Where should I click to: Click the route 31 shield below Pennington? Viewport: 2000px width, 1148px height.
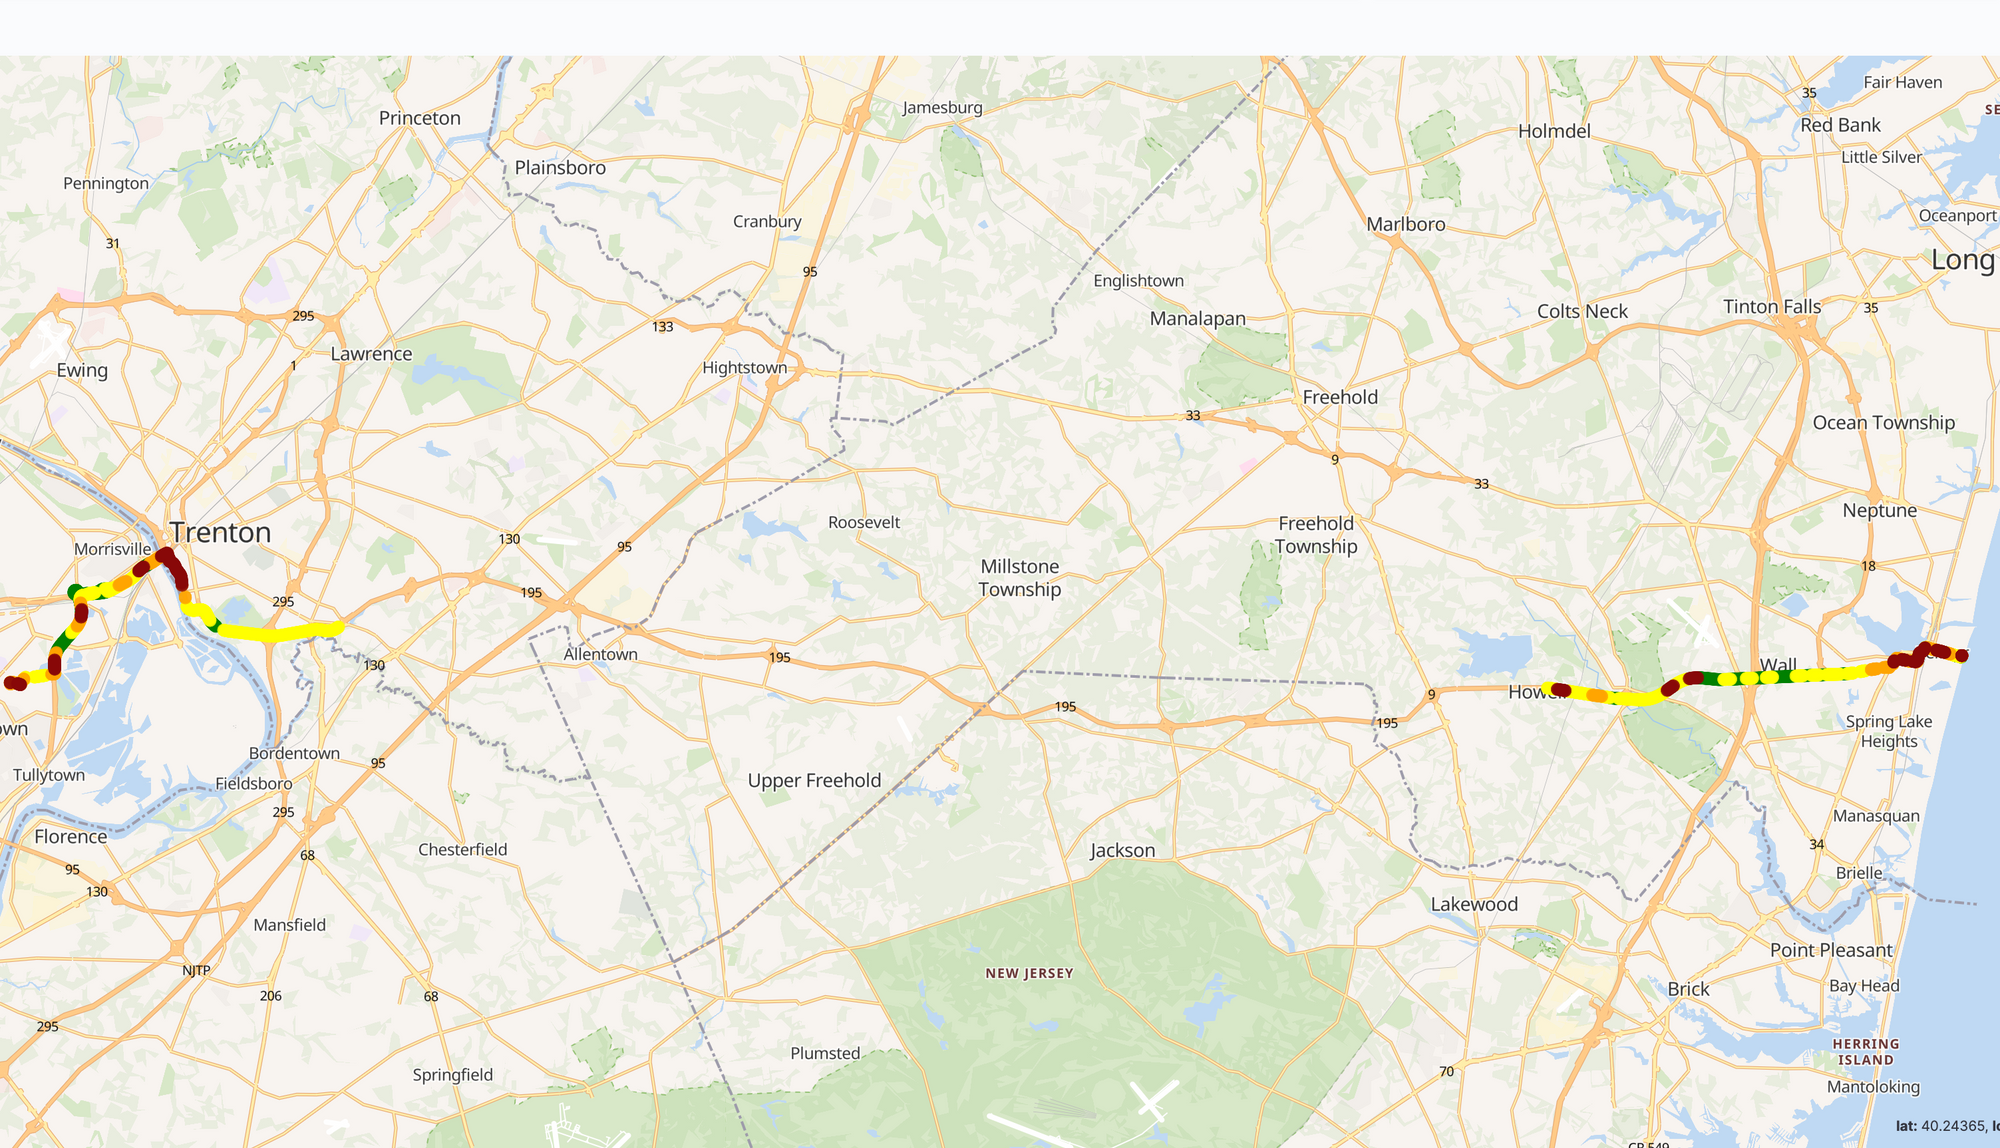click(112, 243)
